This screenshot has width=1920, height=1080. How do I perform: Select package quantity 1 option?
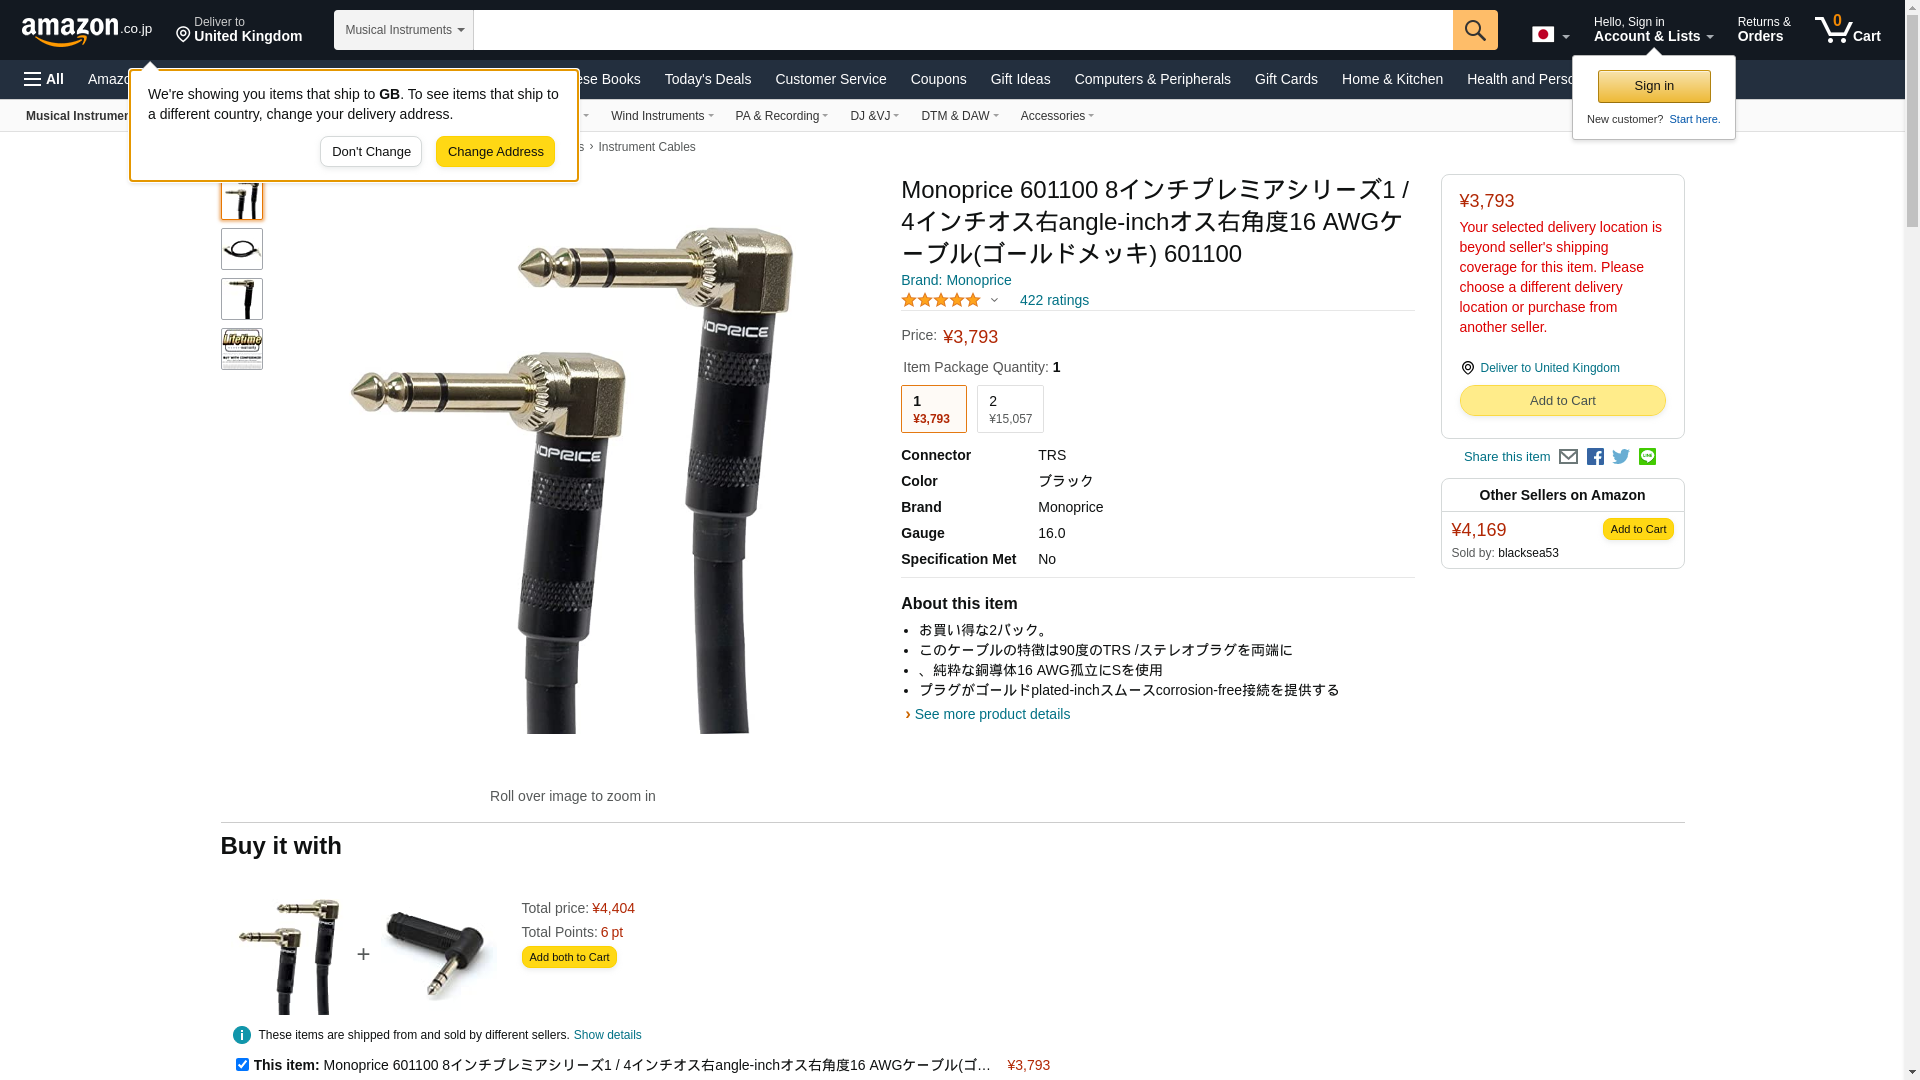click(934, 409)
